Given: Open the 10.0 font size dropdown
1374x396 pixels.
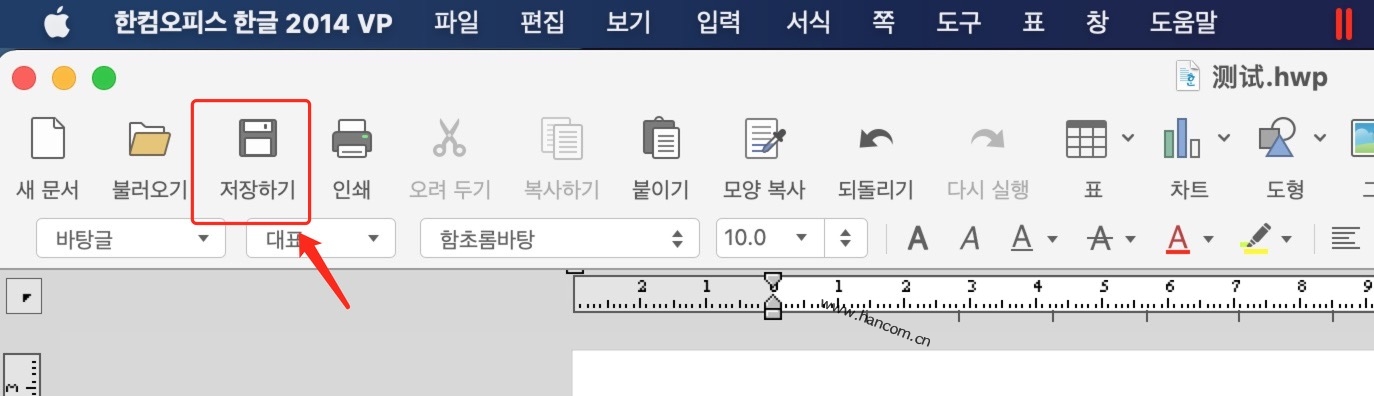Looking at the screenshot, I should (x=767, y=238).
